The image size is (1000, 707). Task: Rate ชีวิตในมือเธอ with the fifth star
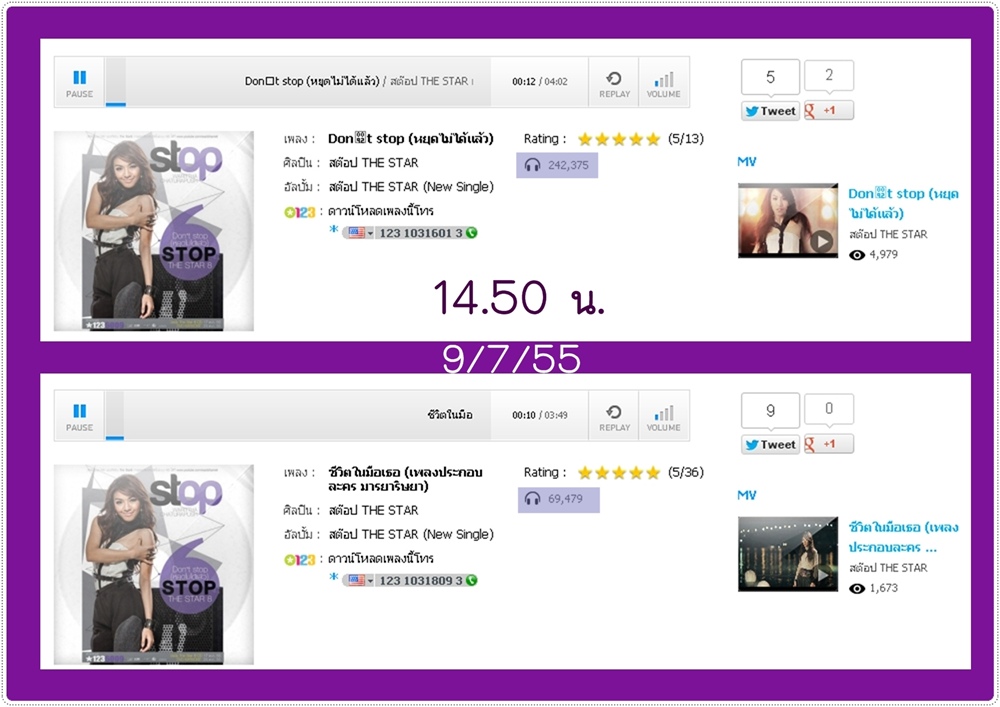coord(652,472)
